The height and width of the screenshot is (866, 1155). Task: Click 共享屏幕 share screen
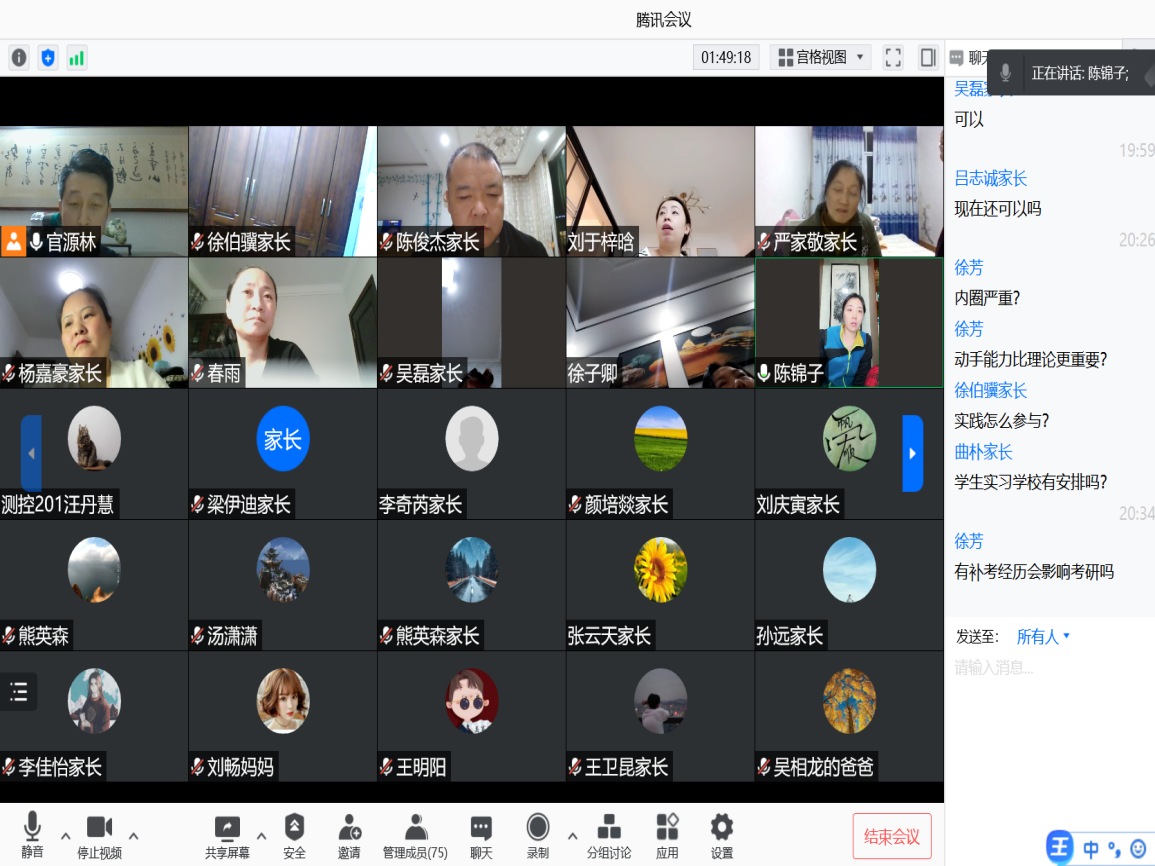tap(227, 835)
